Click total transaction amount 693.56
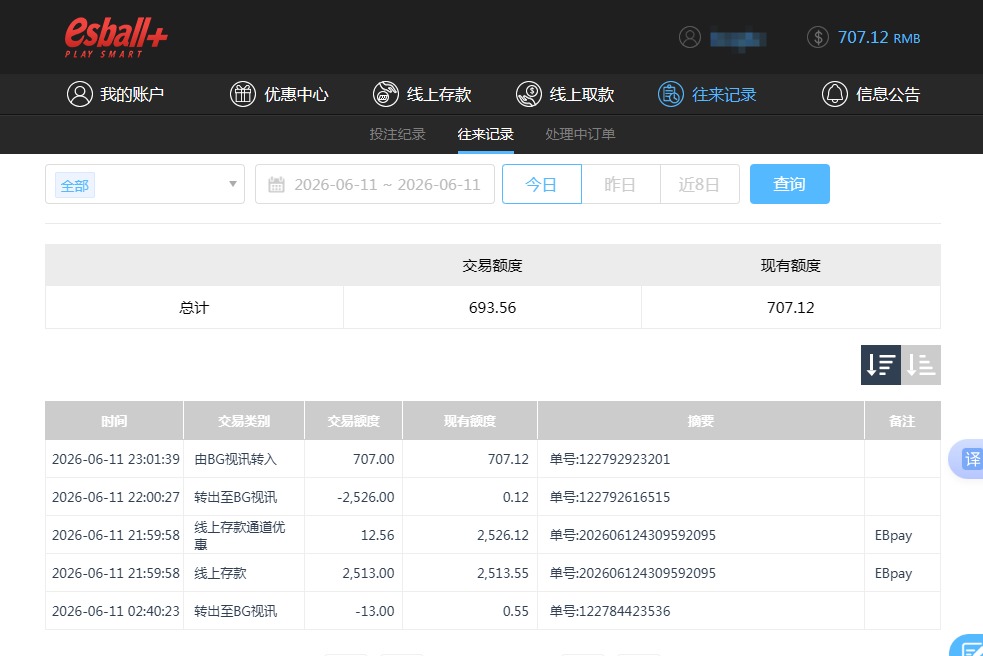 click(x=492, y=307)
